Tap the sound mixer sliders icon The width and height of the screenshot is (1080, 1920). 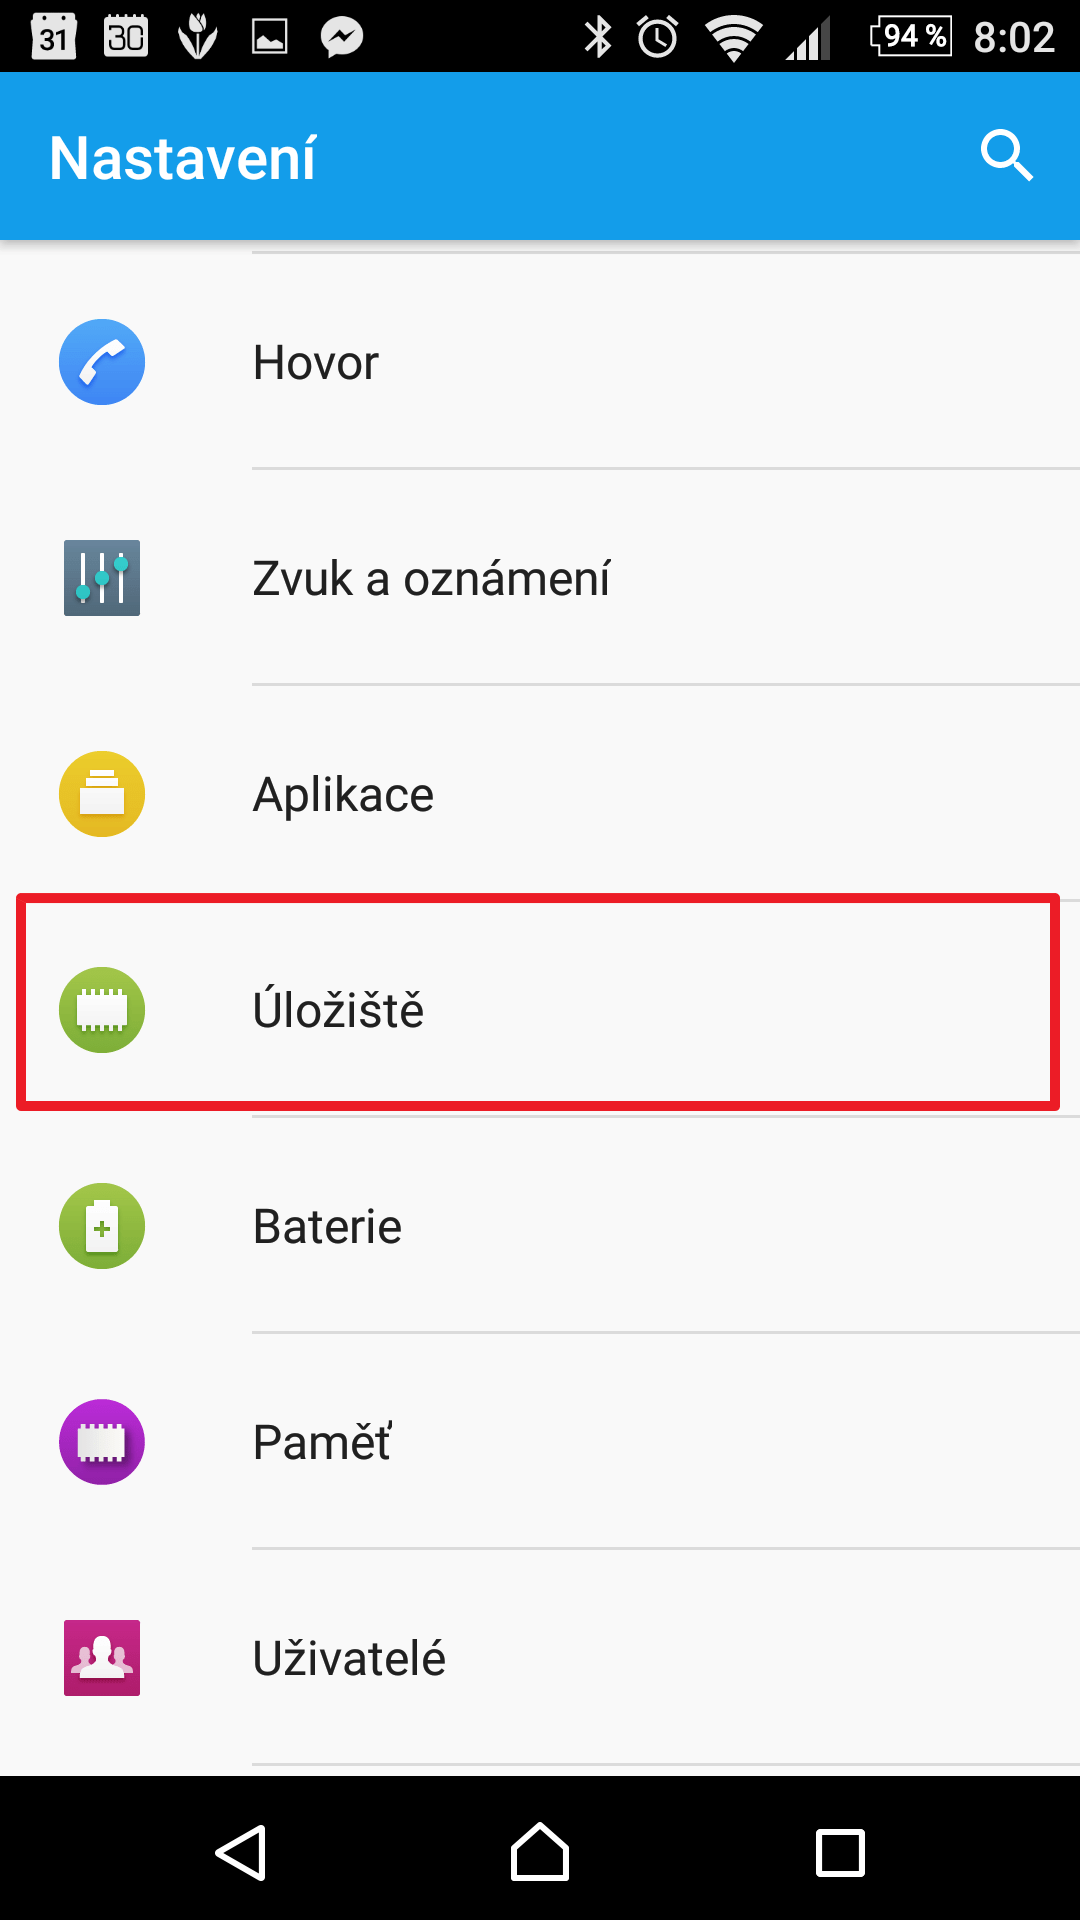tap(102, 578)
